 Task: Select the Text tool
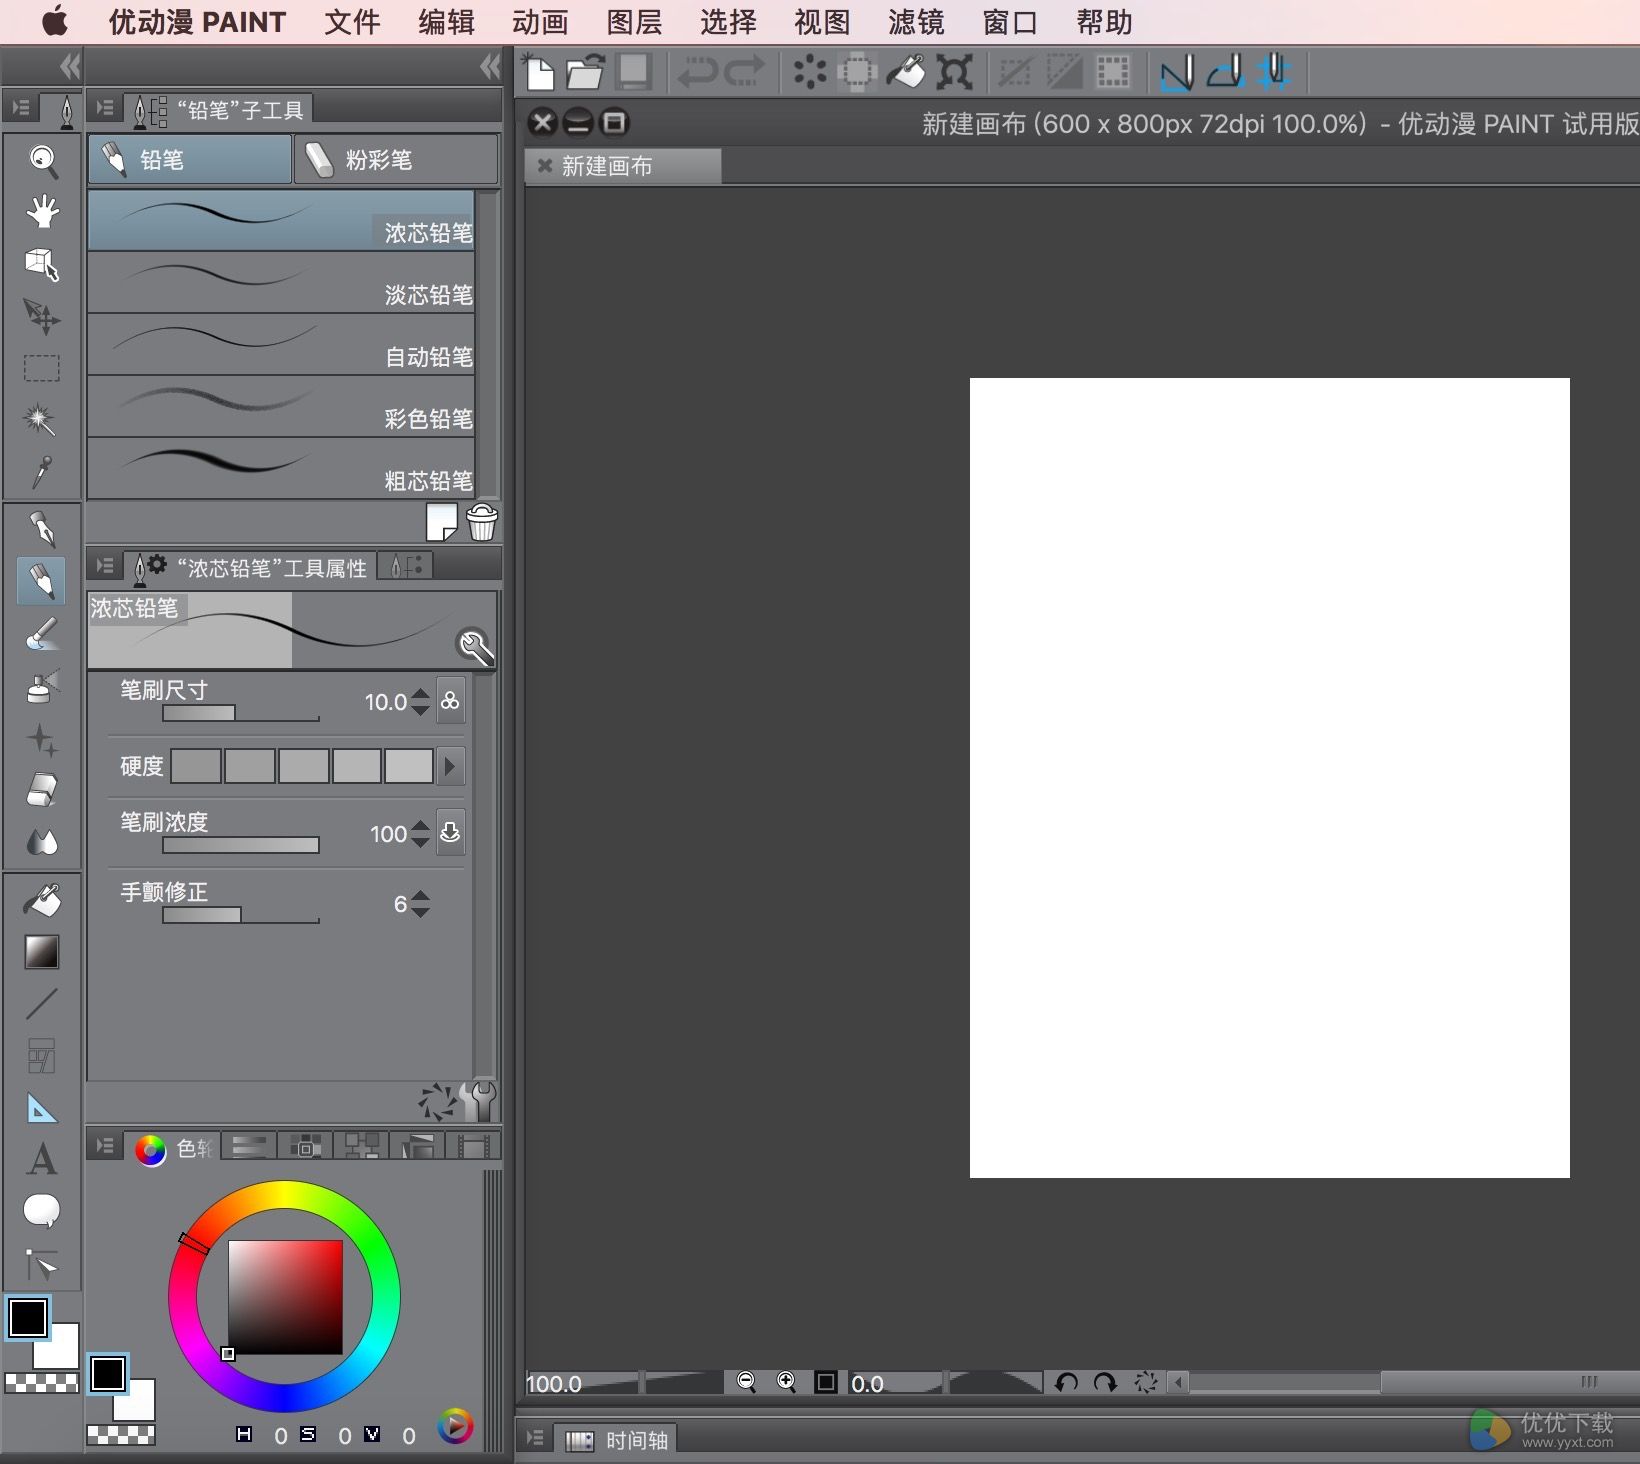click(42, 1160)
